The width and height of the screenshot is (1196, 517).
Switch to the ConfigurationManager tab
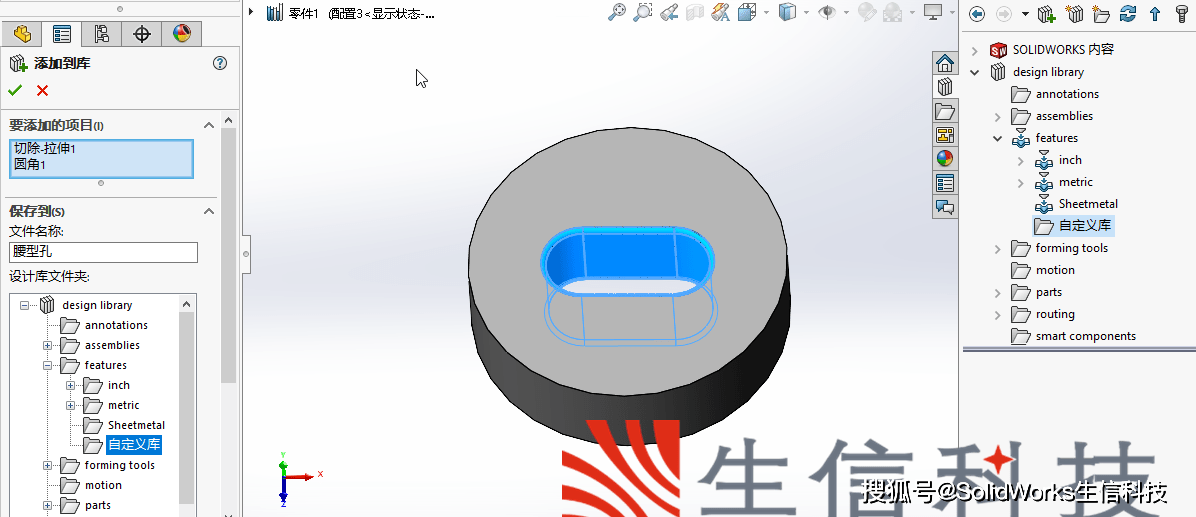coord(101,33)
